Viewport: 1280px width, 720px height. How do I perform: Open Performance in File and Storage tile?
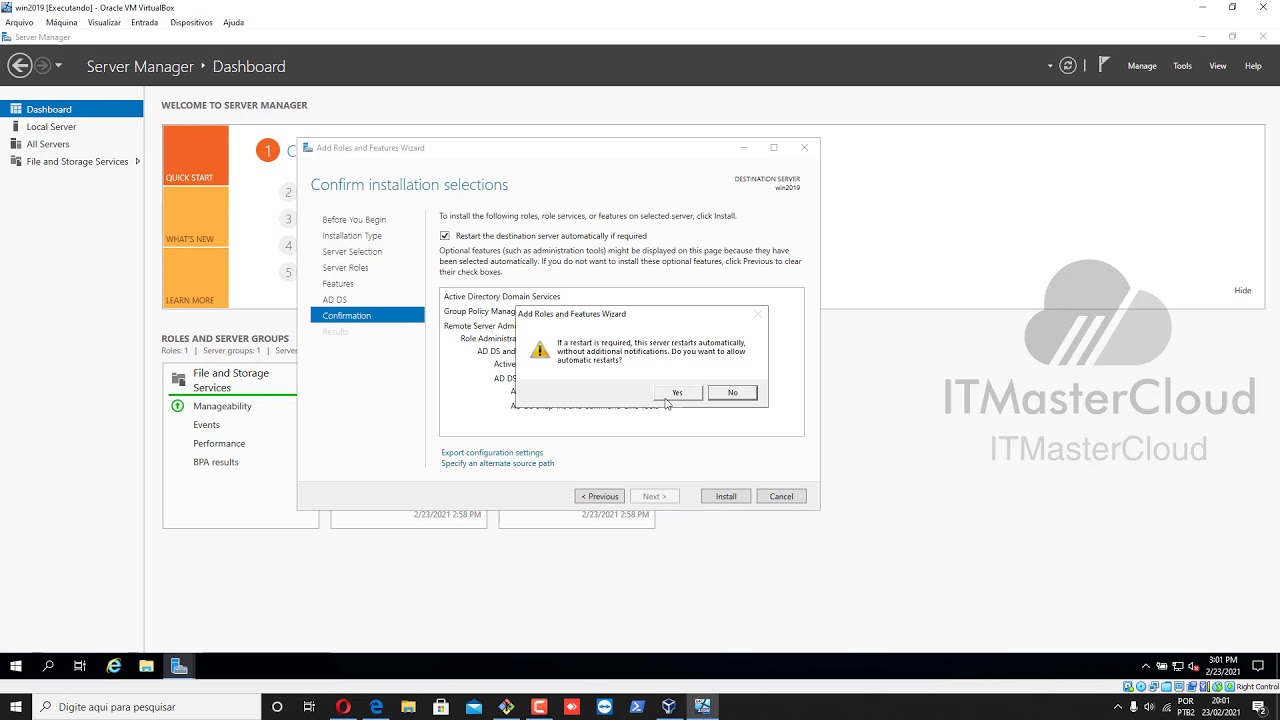219,444
